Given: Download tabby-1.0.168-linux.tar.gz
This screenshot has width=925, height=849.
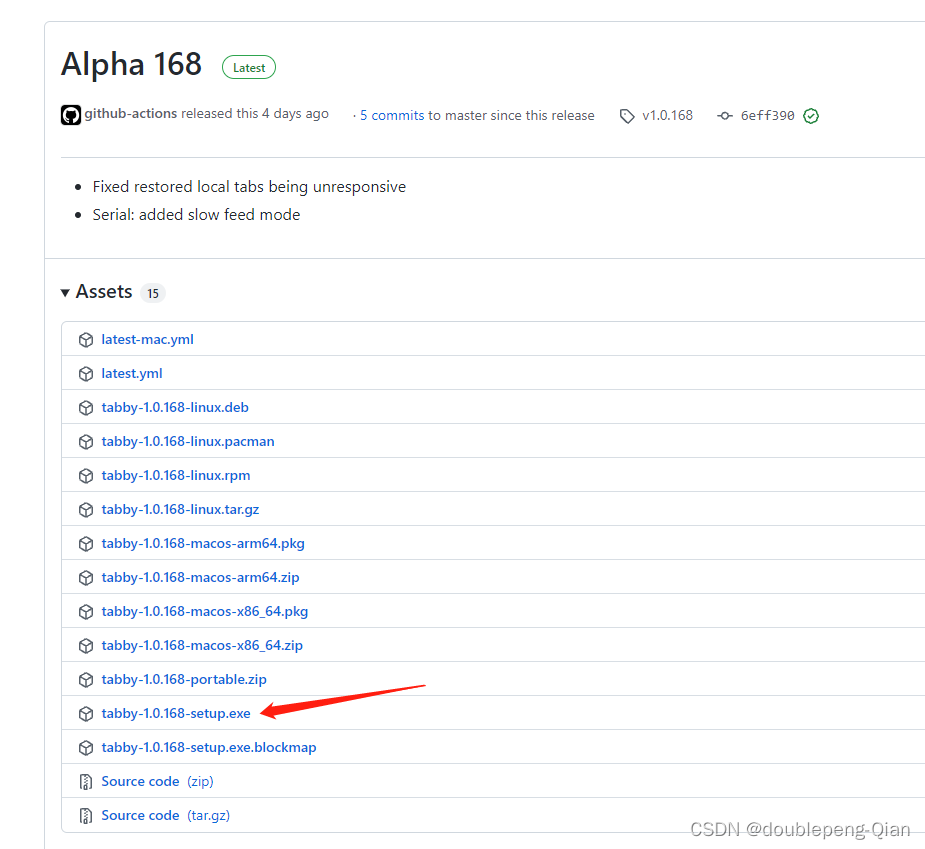Looking at the screenshot, I should pyautogui.click(x=180, y=509).
